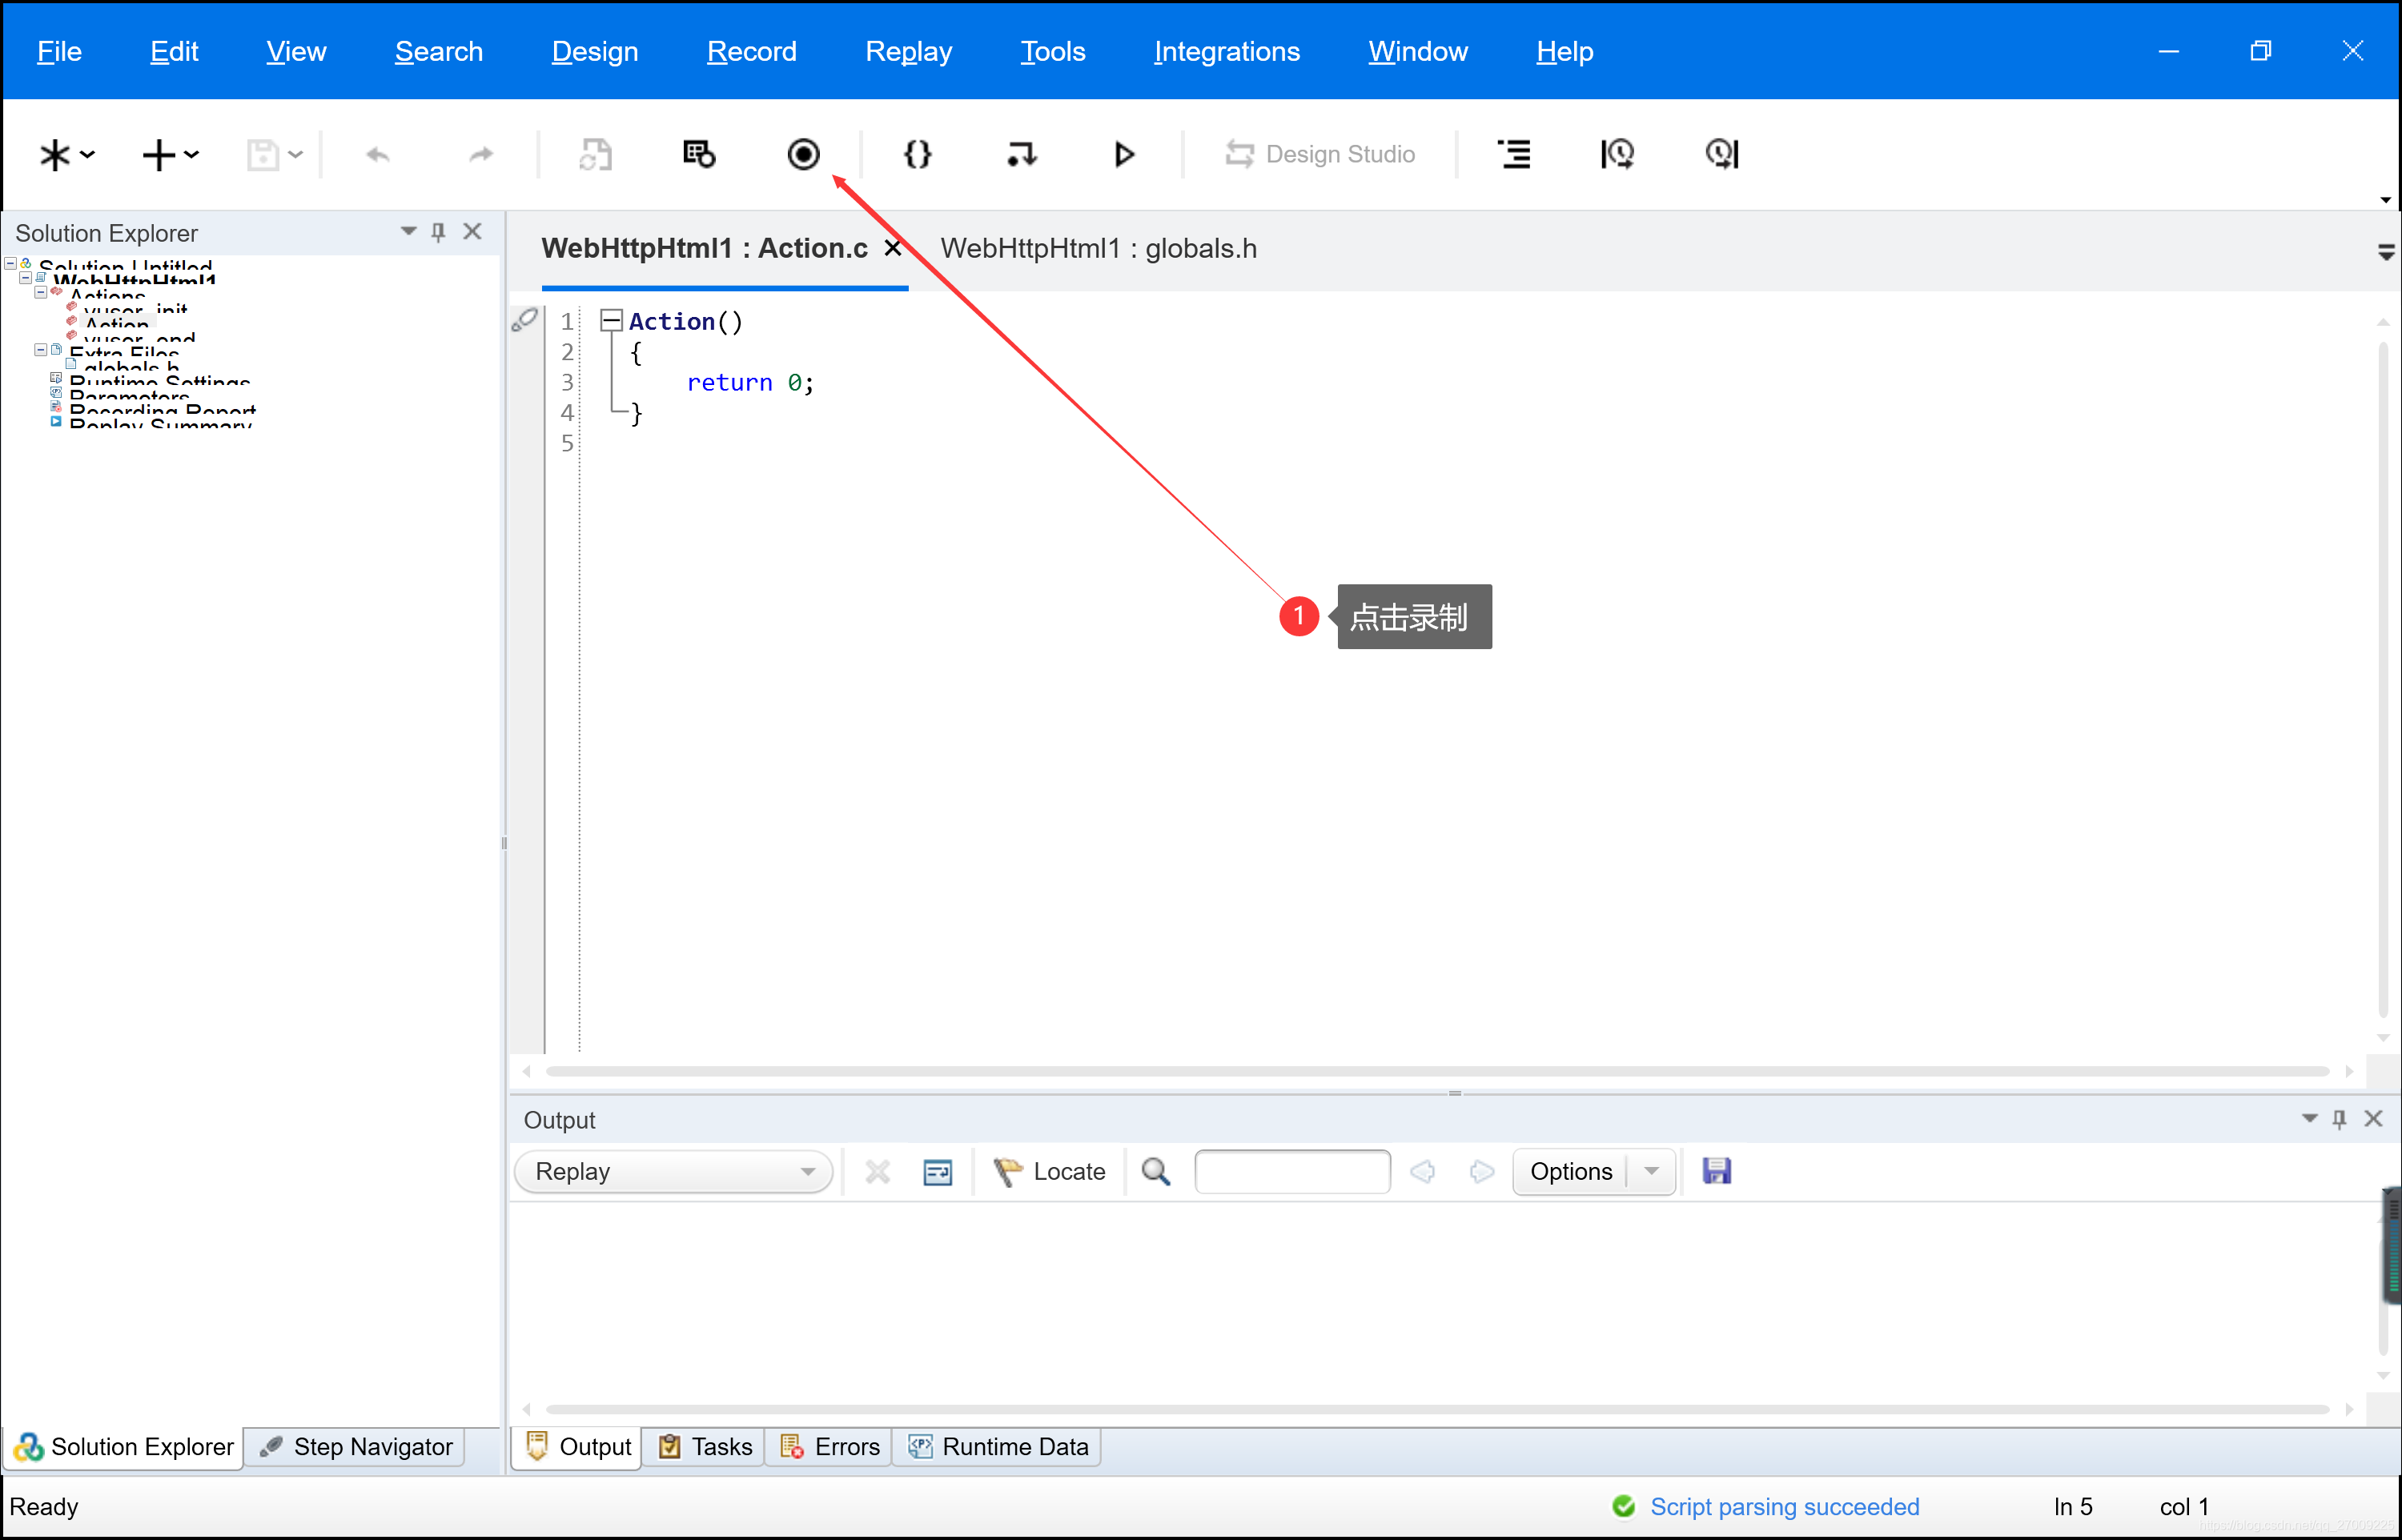Open the Help menu

[1565, 51]
